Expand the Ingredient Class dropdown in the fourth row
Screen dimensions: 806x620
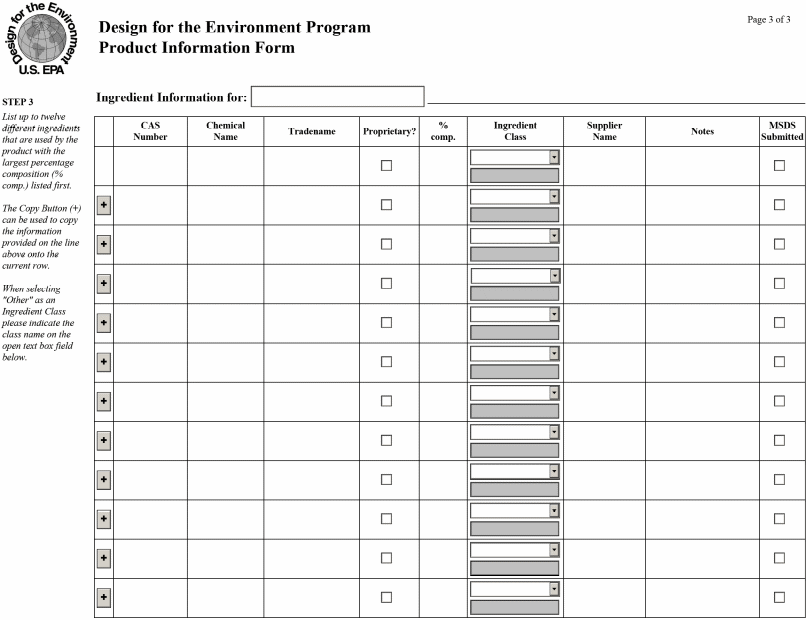(x=554, y=275)
